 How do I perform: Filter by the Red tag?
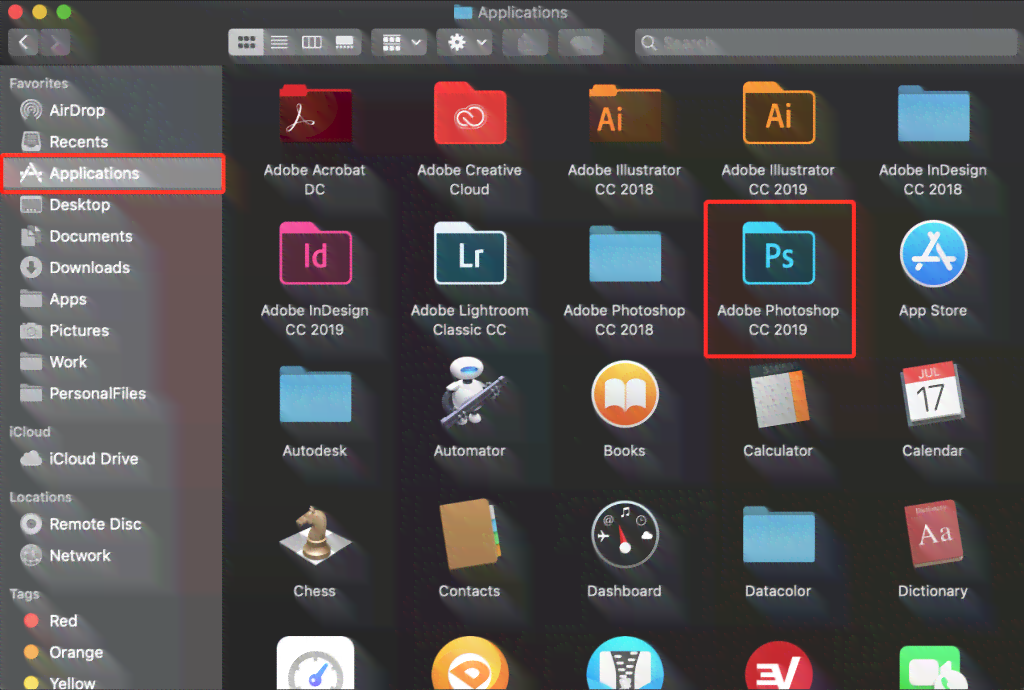click(111, 621)
